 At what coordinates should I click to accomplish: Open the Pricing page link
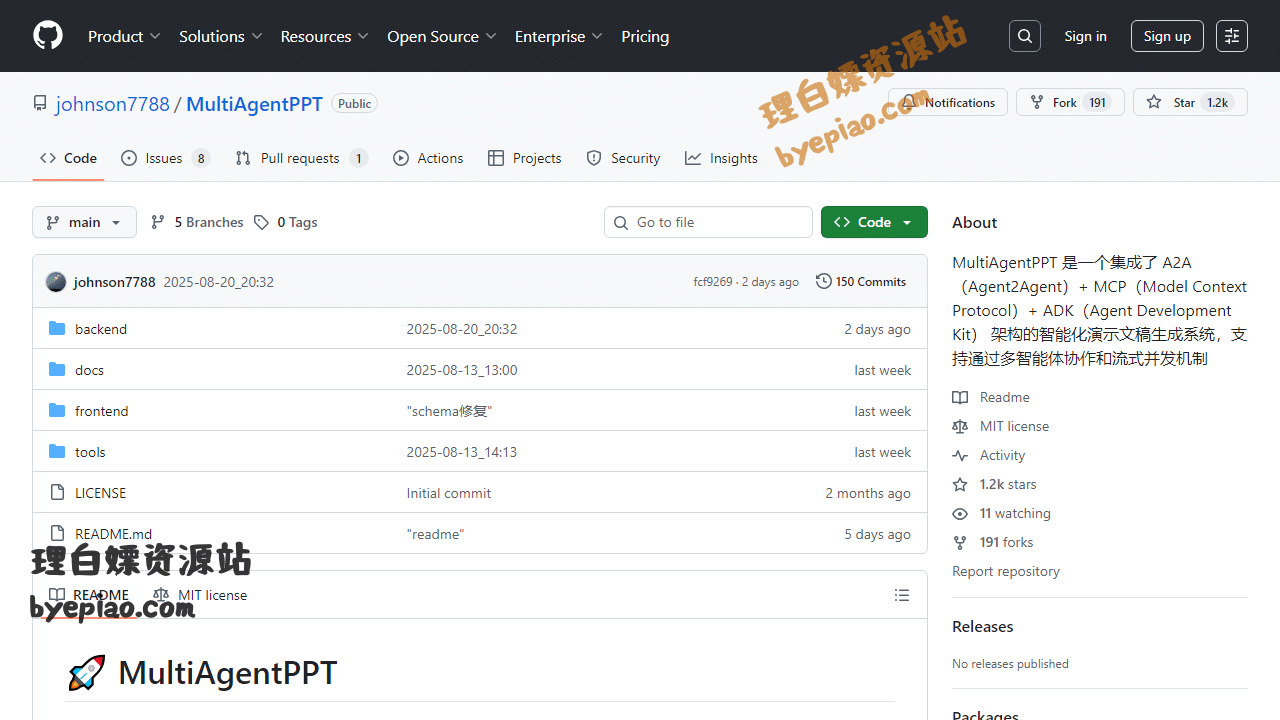[645, 36]
